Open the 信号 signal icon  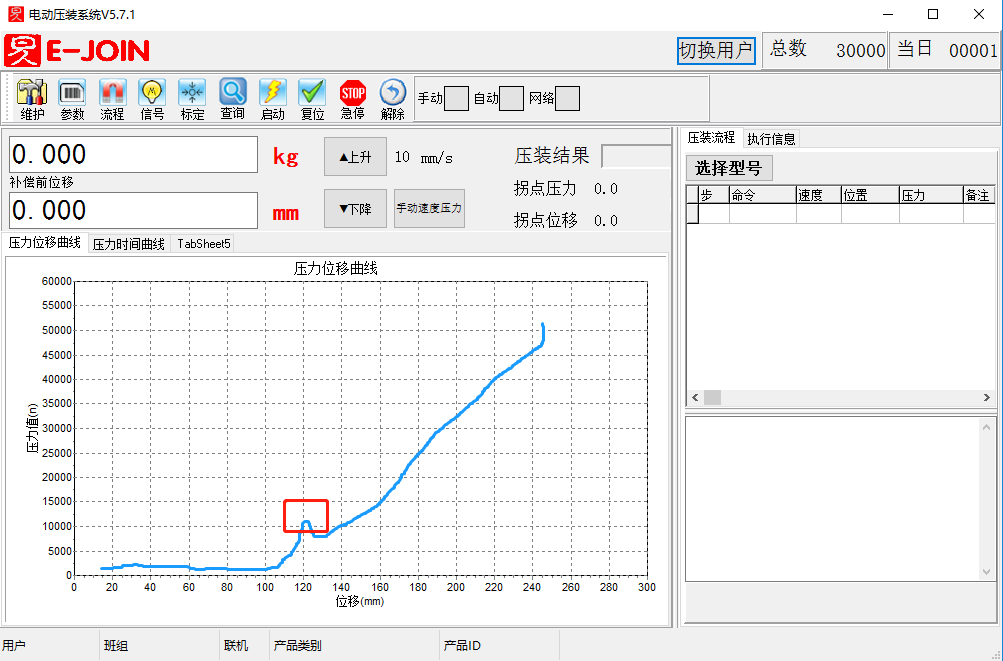152,98
